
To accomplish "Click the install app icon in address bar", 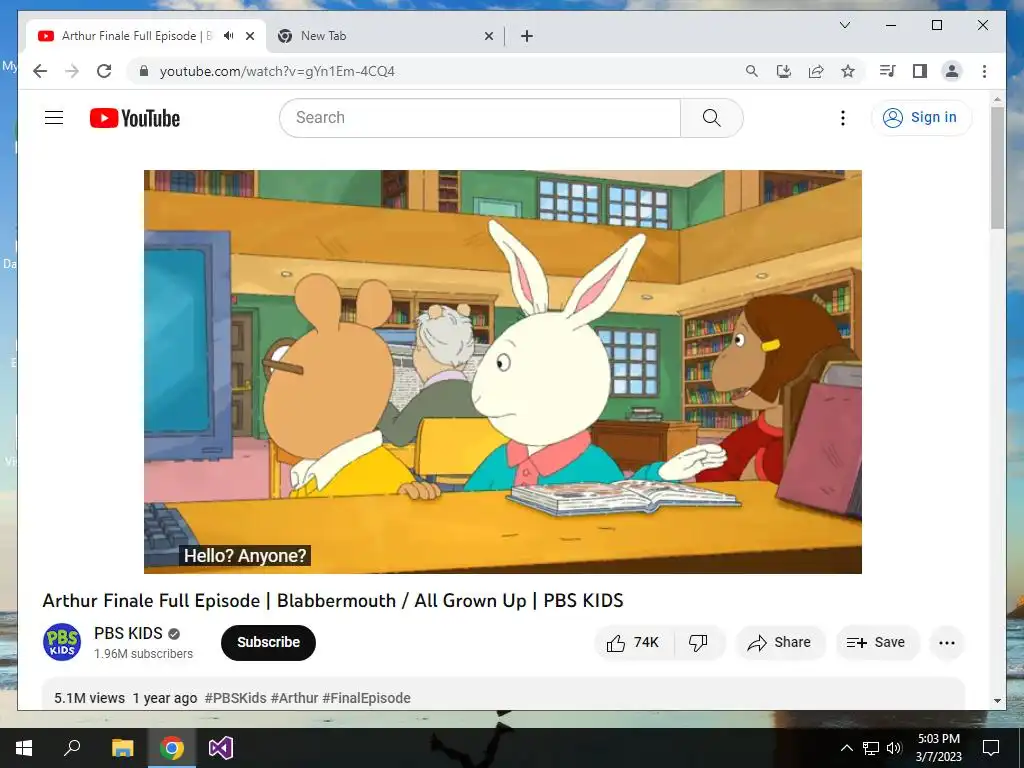I will [x=784, y=71].
